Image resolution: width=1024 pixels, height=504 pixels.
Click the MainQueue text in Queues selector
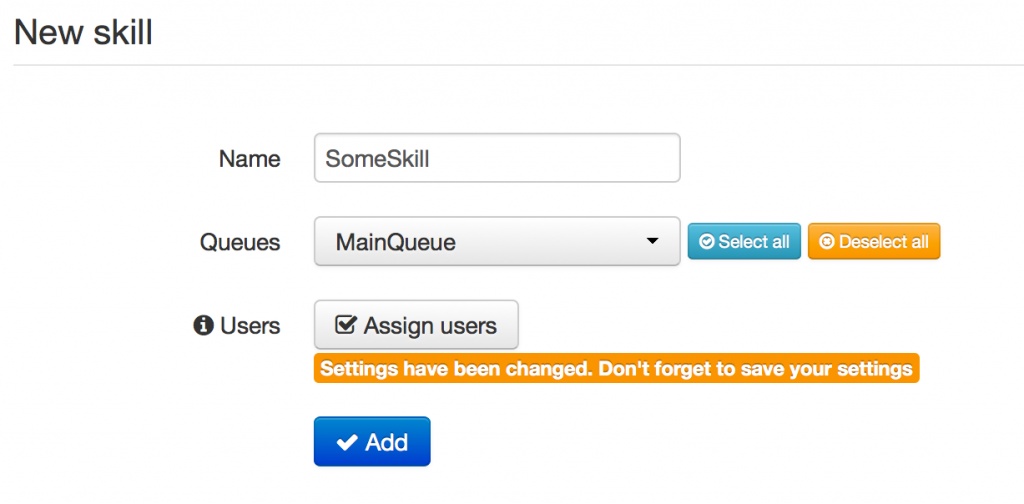coord(395,242)
